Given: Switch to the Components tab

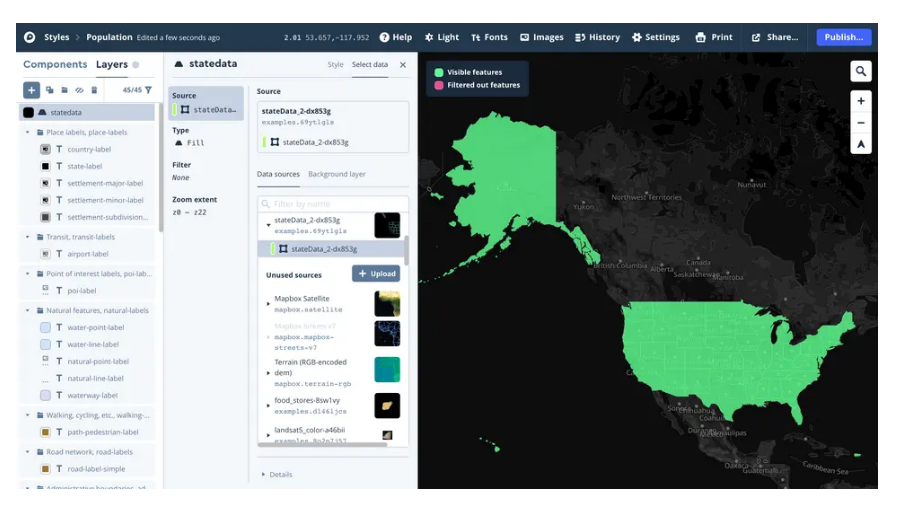Looking at the screenshot, I should coord(55,64).
